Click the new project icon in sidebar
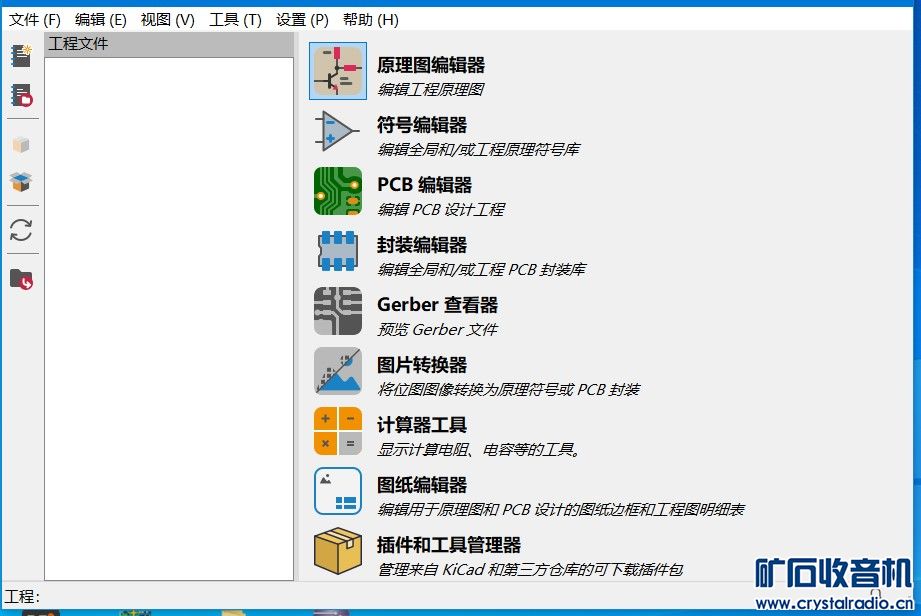The image size is (921, 616). point(22,56)
